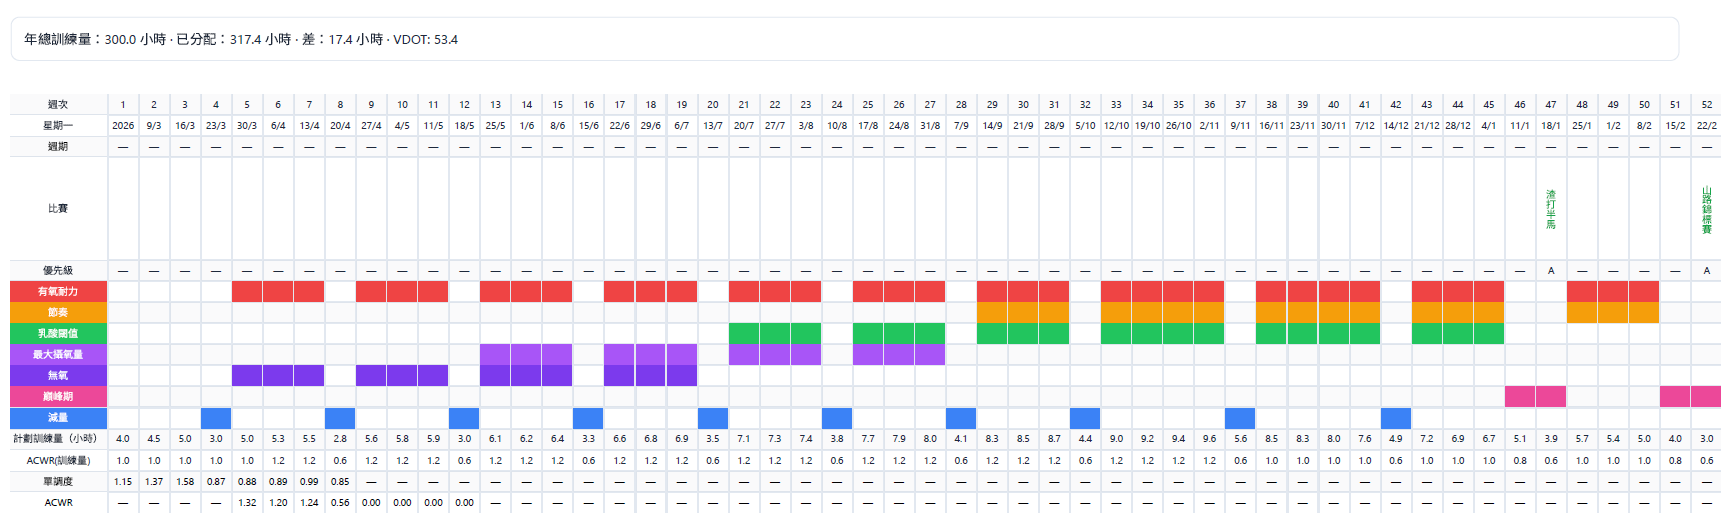This screenshot has height=517, width=1724.
Task: Select the priority A cell in week 47
Action: 1550,270
